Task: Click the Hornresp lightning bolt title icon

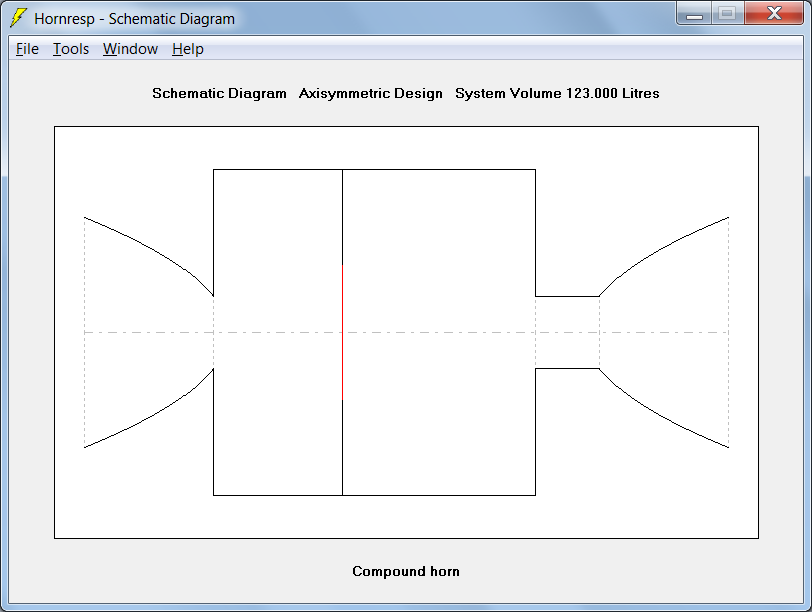Action: pos(19,18)
